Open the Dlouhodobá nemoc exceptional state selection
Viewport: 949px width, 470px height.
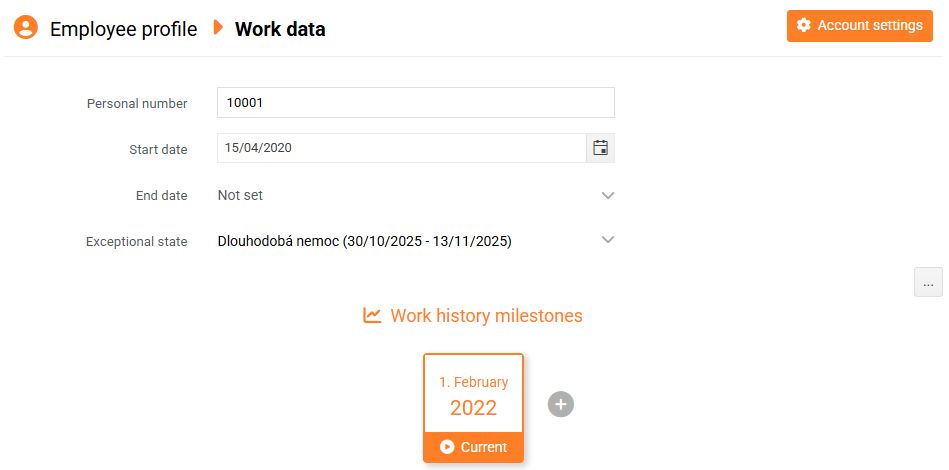365,241
